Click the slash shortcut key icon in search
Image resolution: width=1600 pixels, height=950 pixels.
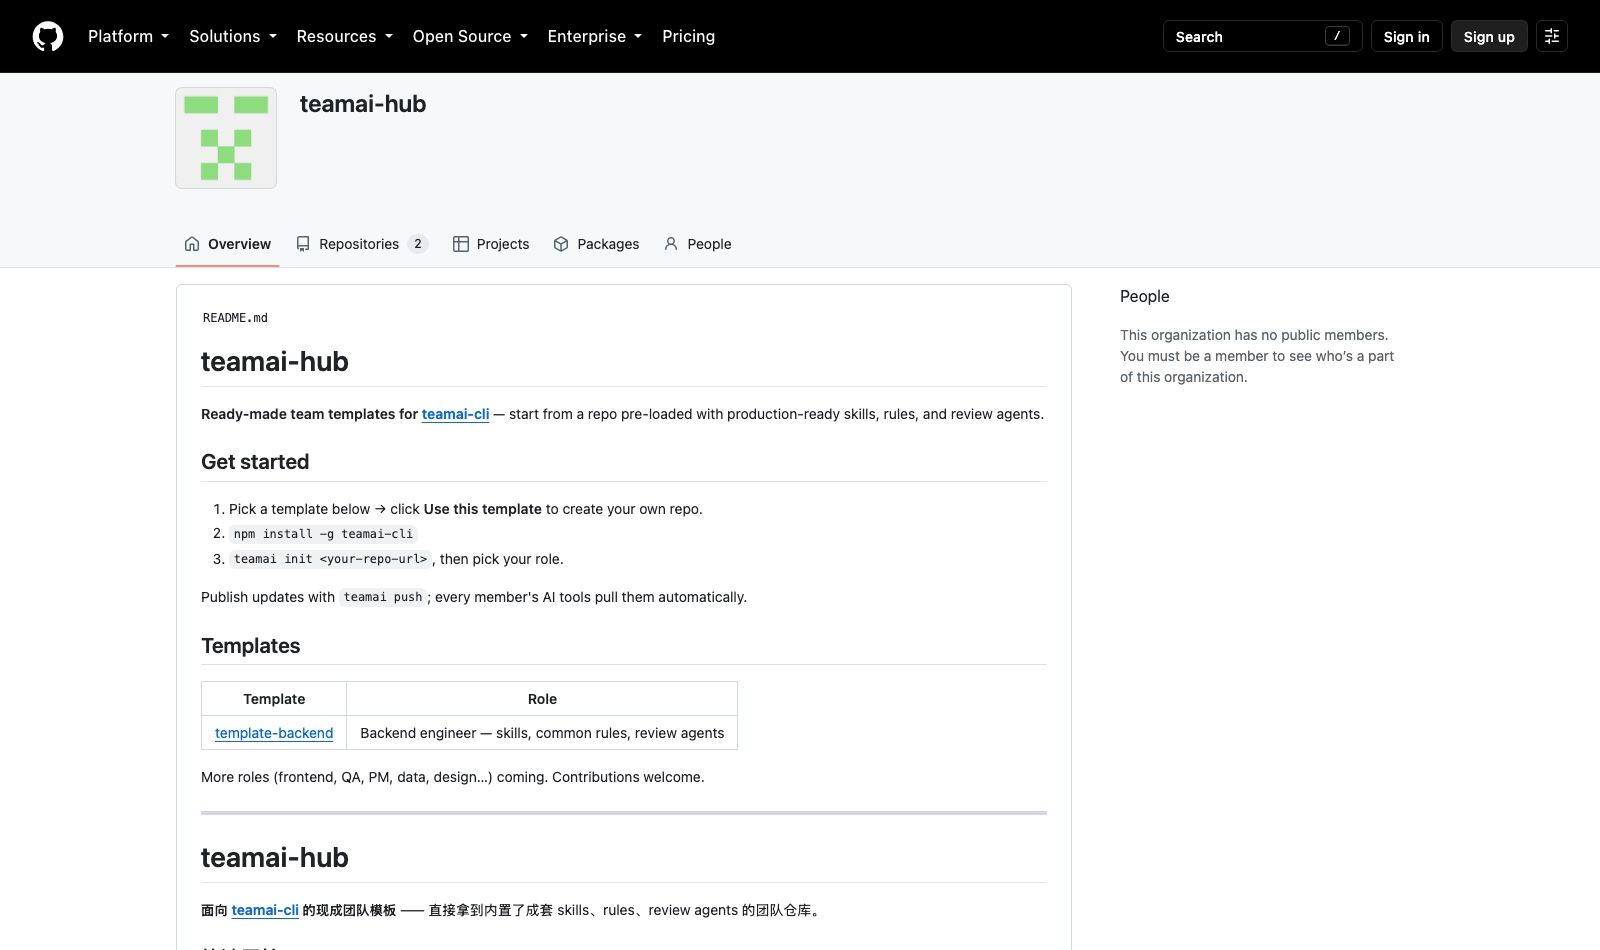point(1337,36)
